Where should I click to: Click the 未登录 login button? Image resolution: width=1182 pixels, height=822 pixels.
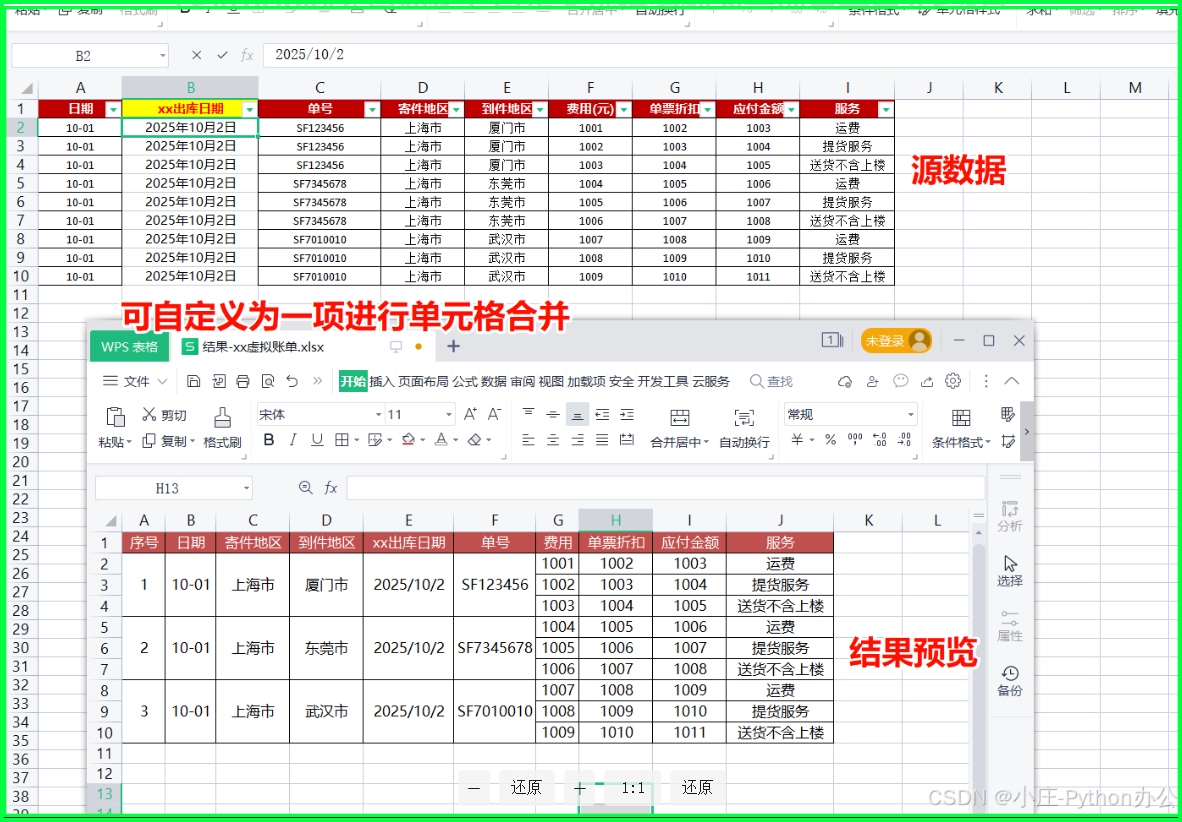coord(896,341)
